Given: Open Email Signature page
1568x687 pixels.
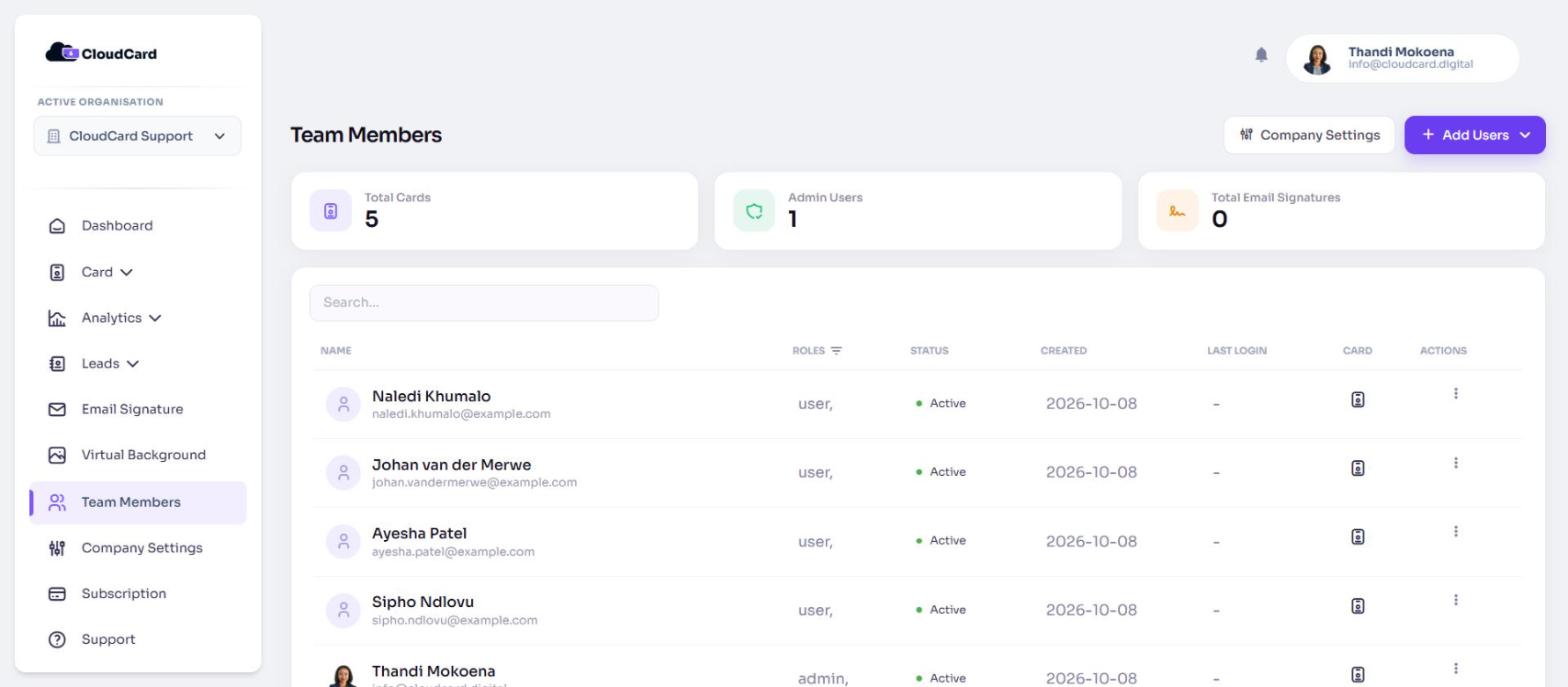Looking at the screenshot, I should pos(132,410).
